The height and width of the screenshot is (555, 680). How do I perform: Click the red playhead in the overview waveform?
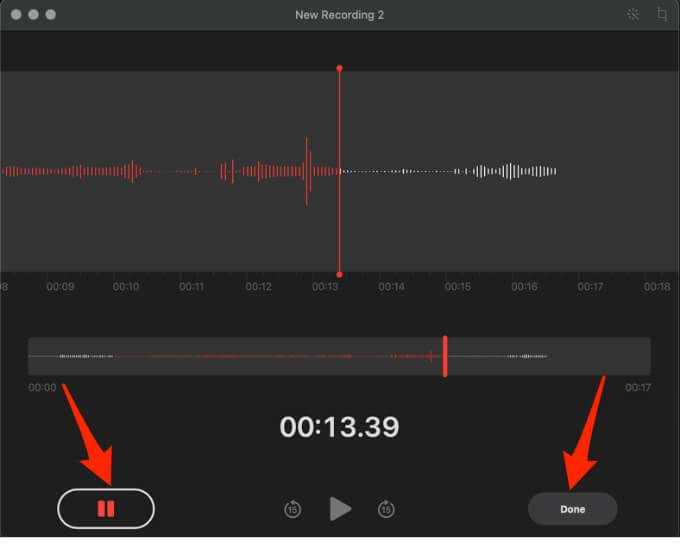click(x=445, y=356)
